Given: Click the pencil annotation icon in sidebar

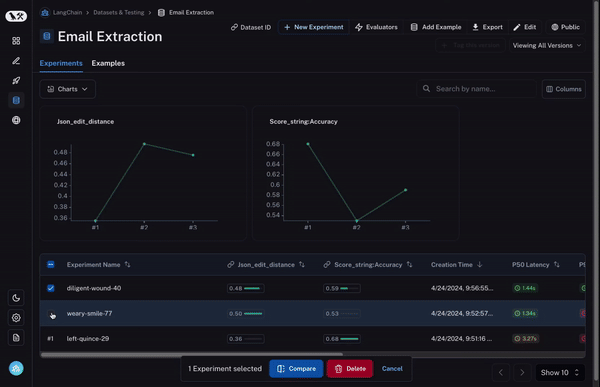Looking at the screenshot, I should click(16, 61).
